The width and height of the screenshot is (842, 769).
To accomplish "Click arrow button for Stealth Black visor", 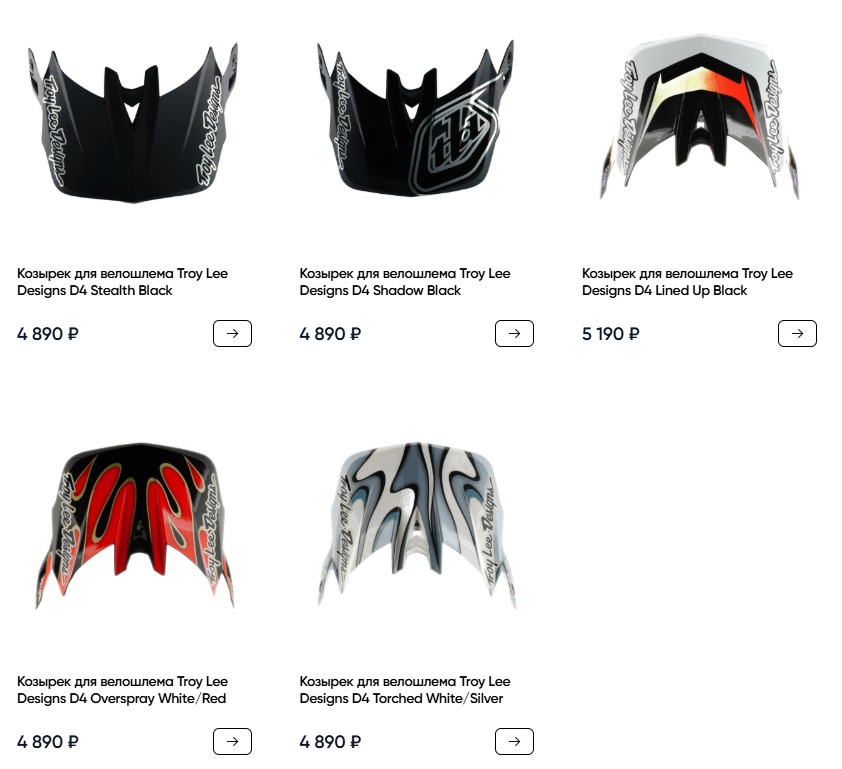I will (232, 333).
